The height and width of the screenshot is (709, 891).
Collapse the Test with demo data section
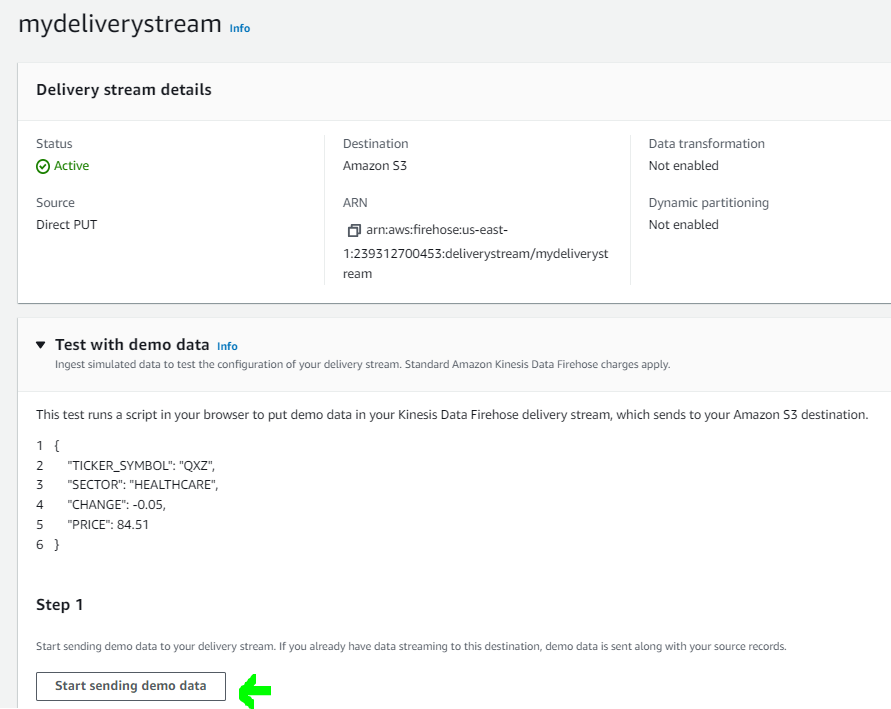pos(40,345)
